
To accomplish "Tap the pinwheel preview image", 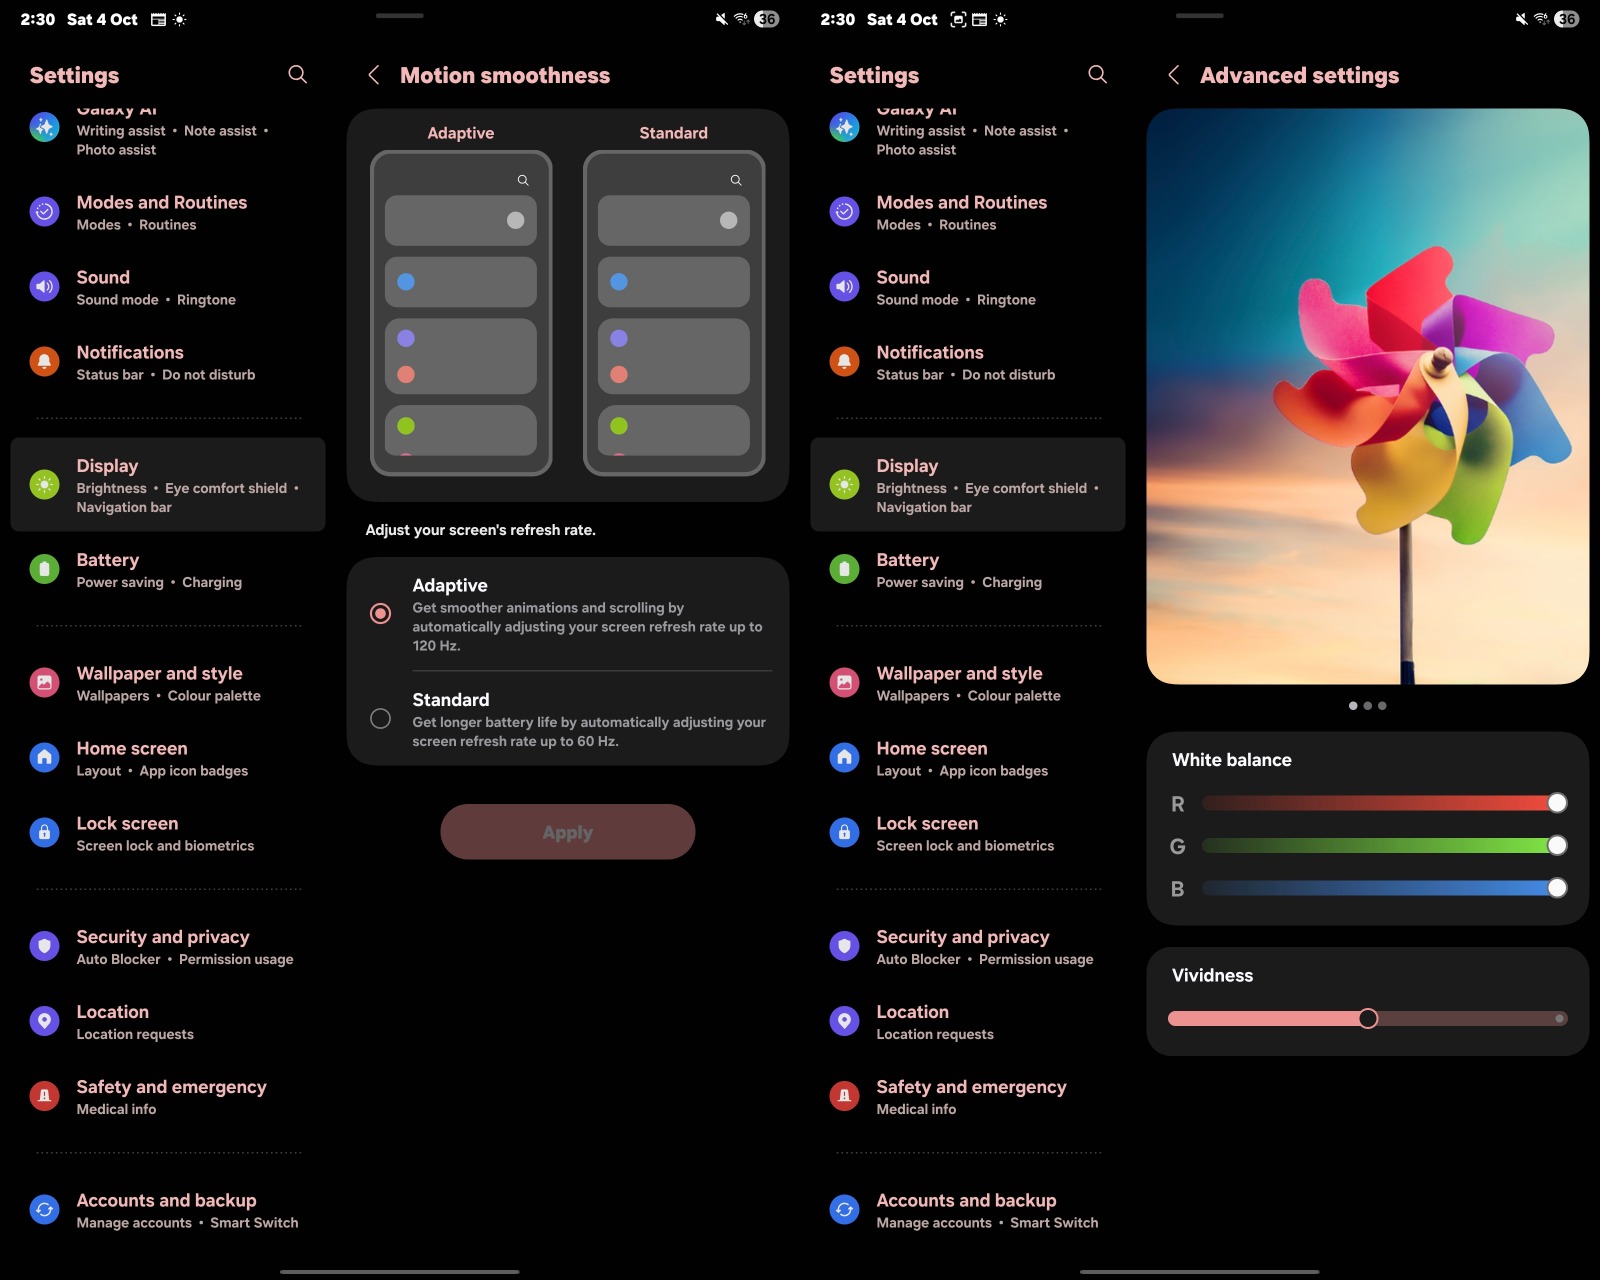I will click(x=1367, y=396).
